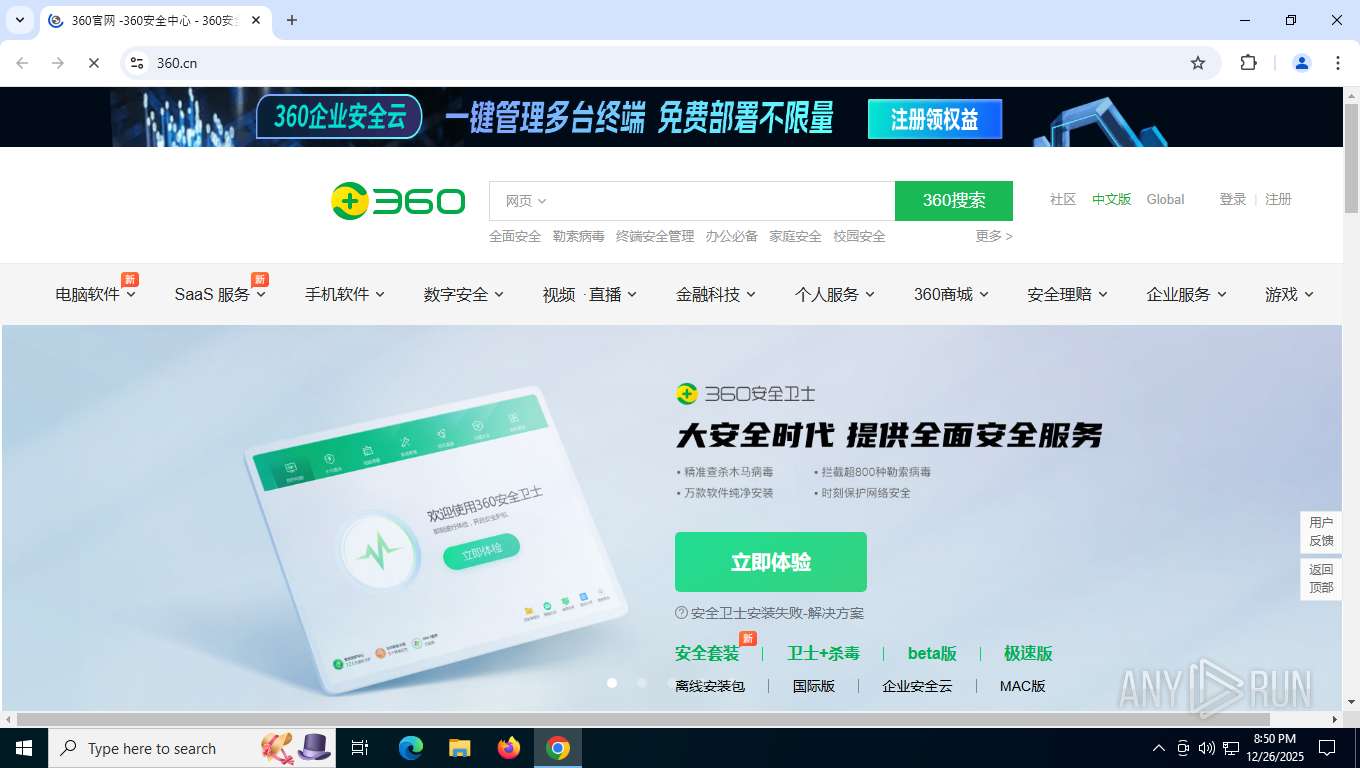Close the 360官网 tab
Image resolution: width=1360 pixels, height=768 pixels.
tap(256, 20)
